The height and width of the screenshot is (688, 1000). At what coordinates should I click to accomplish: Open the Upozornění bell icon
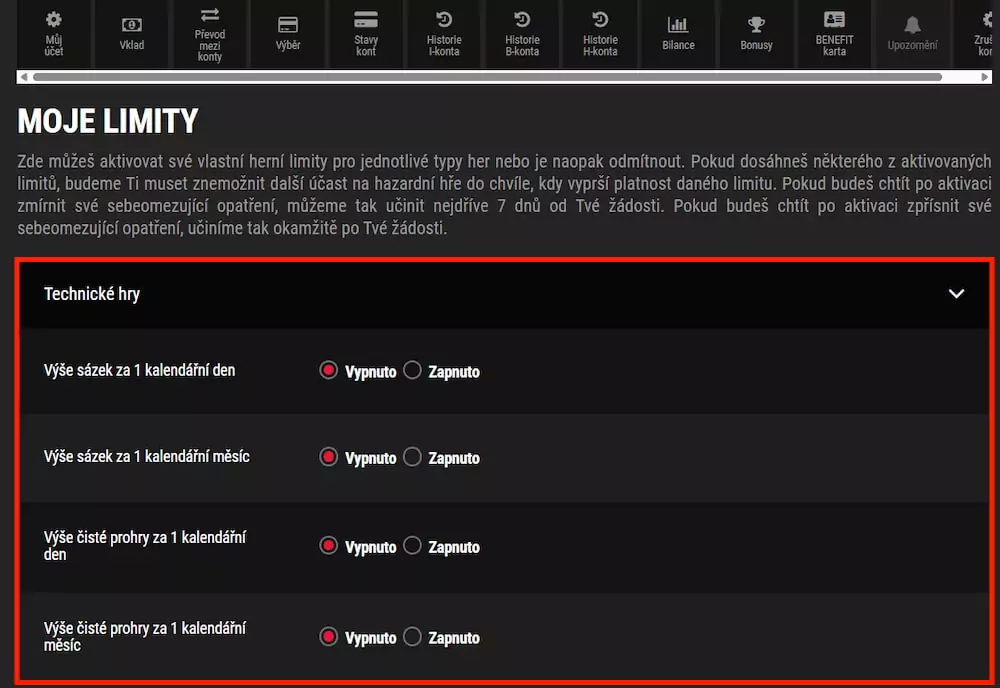tap(912, 25)
